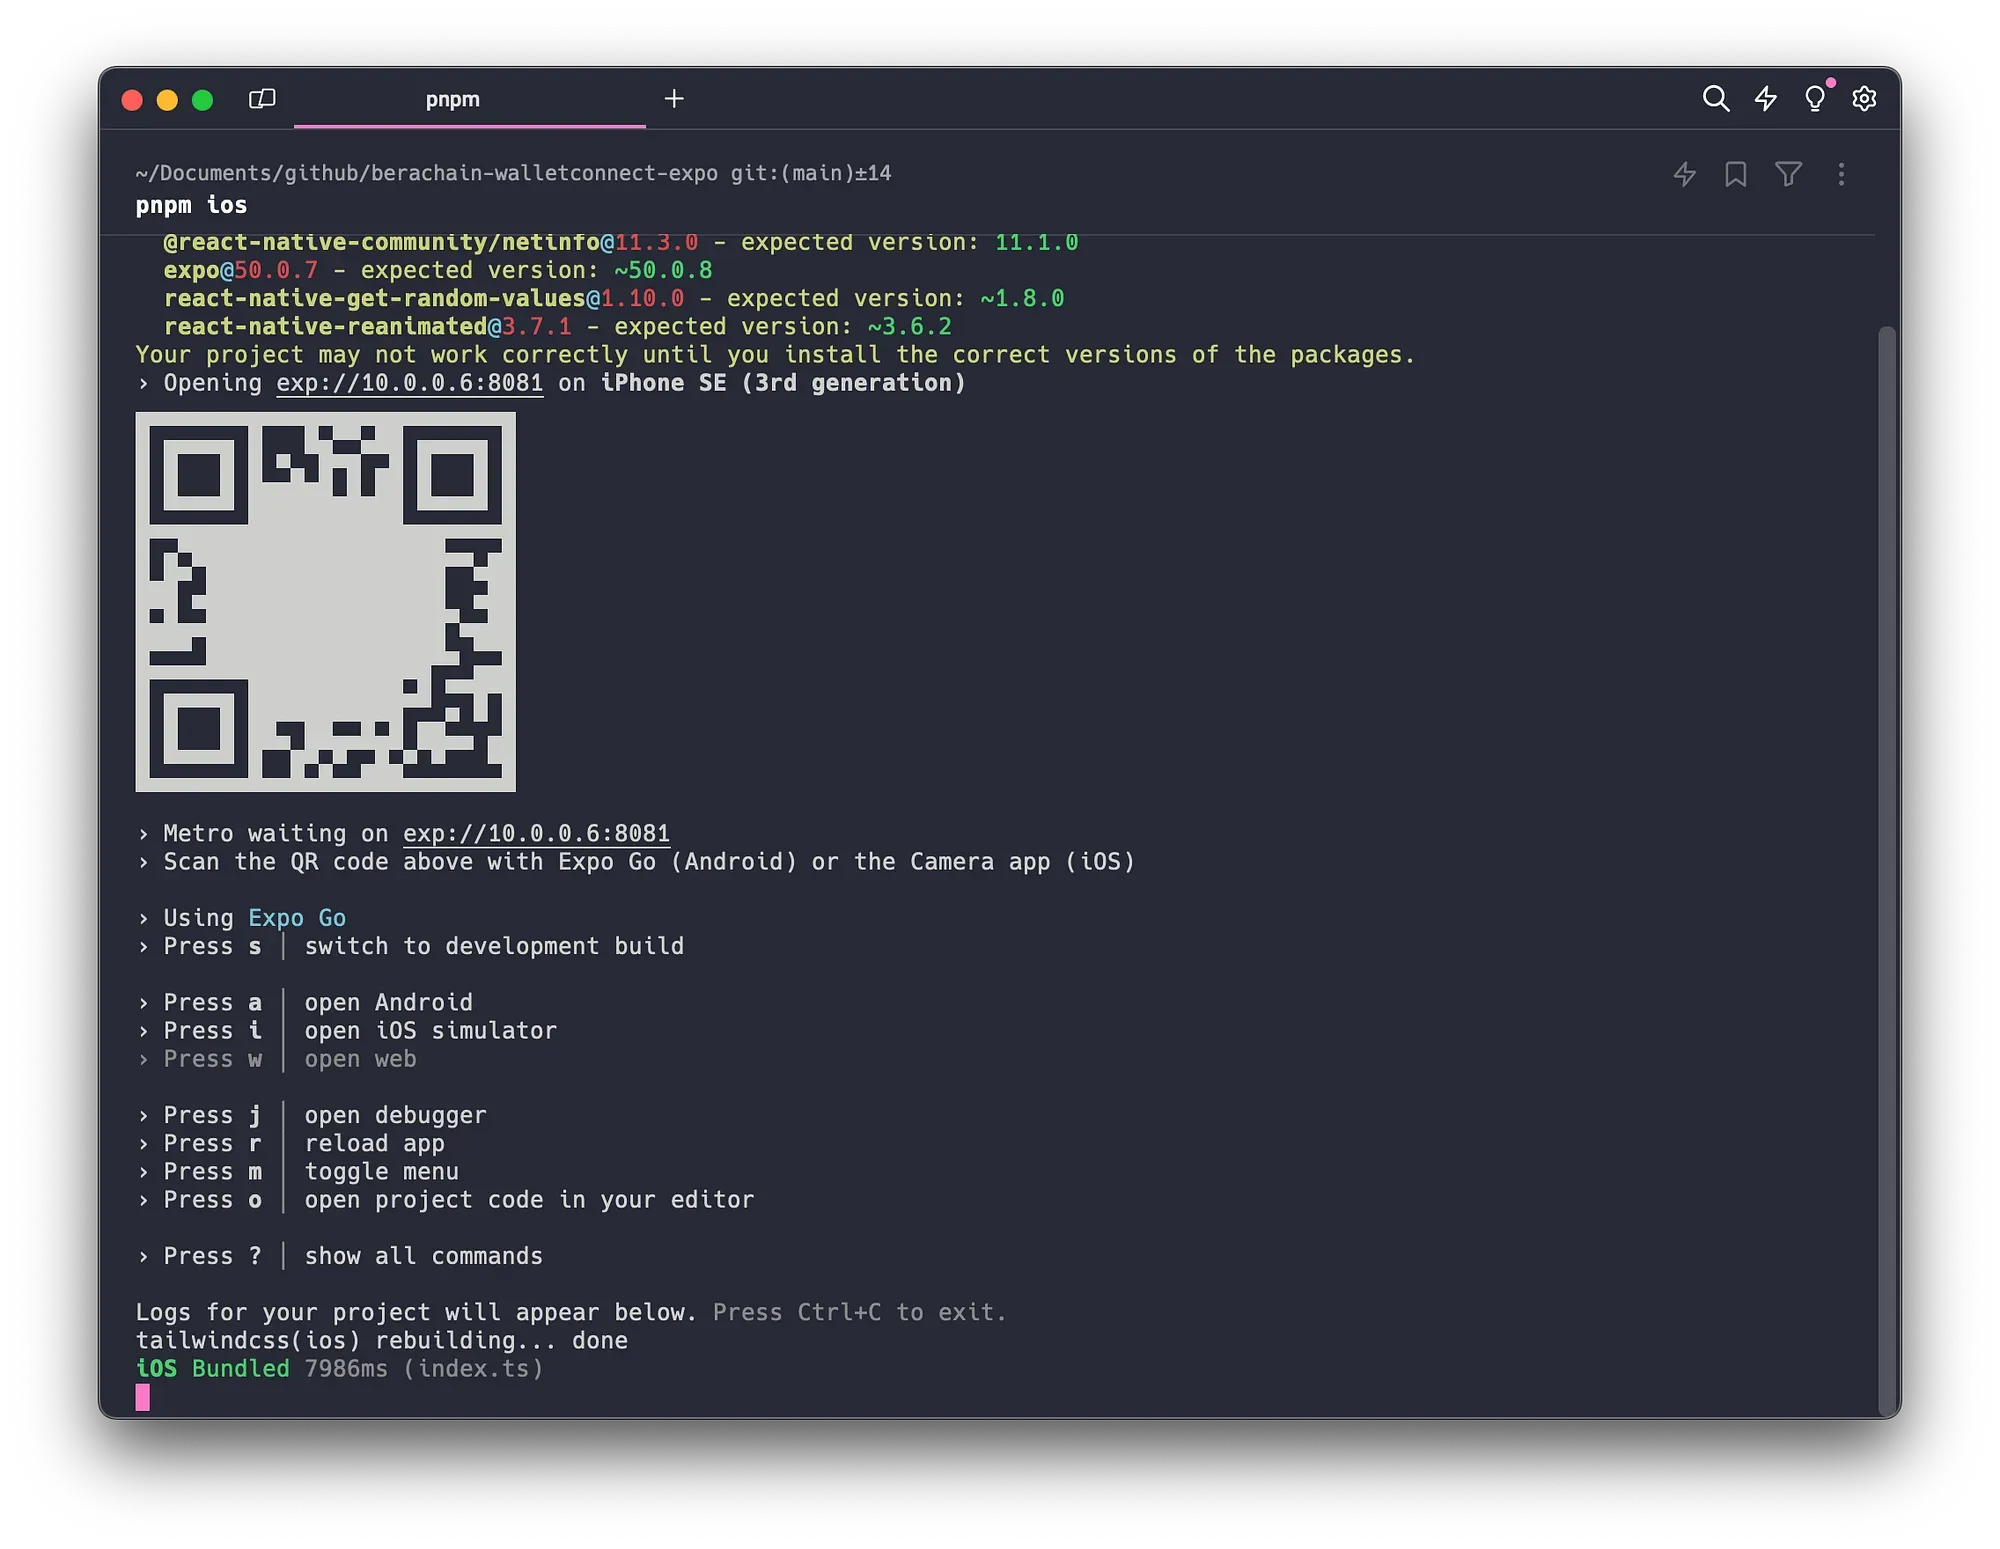This screenshot has height=1549, width=2000.
Task: Open the three-dot block options menu
Action: 1841,174
